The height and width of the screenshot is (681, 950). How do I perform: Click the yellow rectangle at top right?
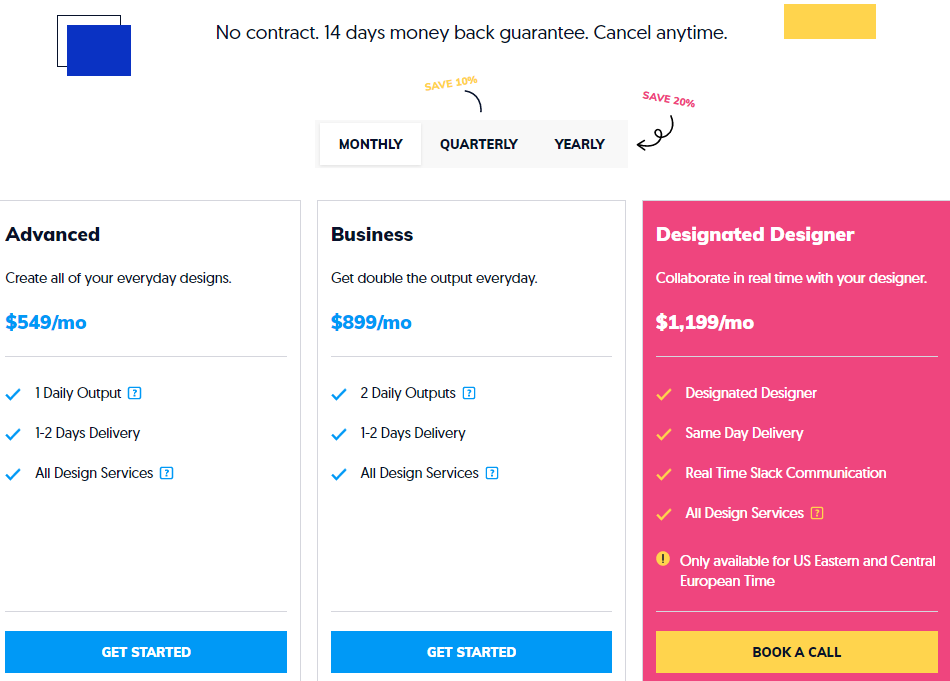(x=829, y=21)
